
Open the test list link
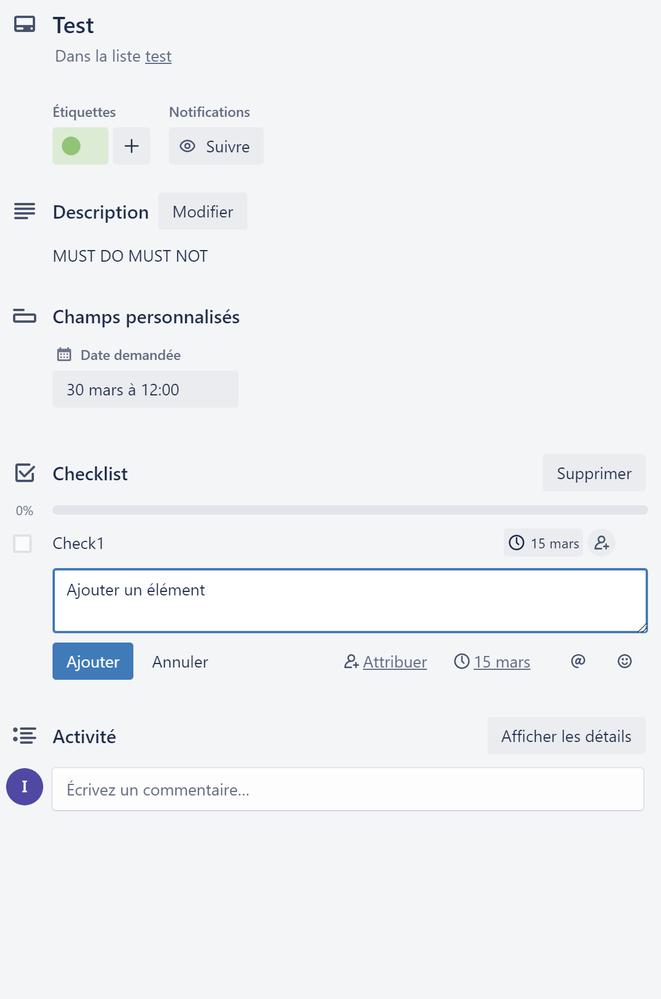pyautogui.click(x=158, y=56)
